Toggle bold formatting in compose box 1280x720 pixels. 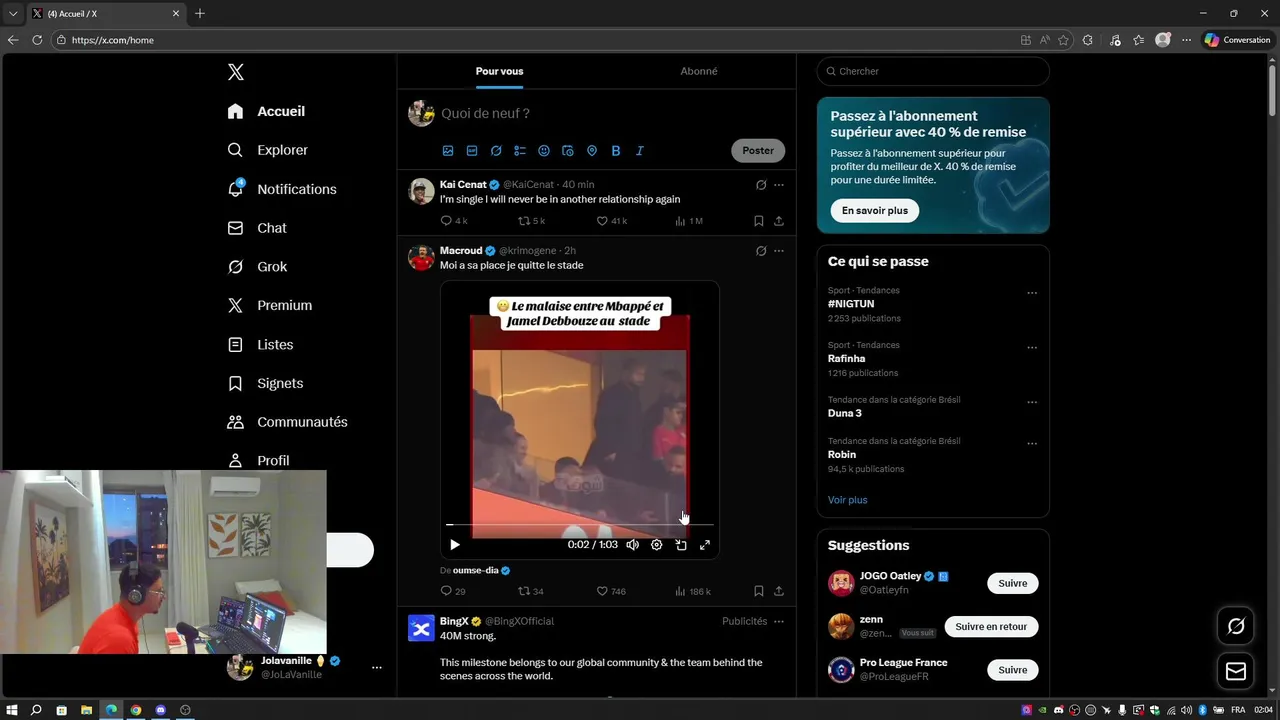[616, 151]
